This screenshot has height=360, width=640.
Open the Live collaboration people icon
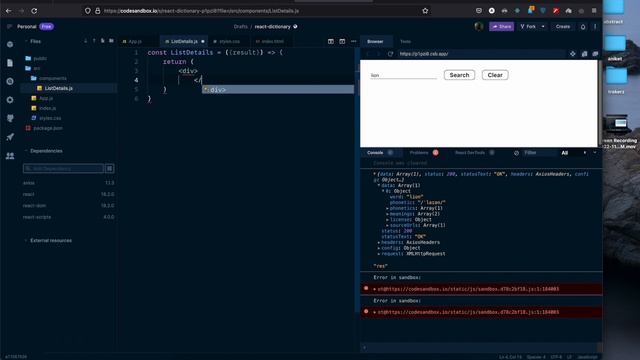(10, 156)
